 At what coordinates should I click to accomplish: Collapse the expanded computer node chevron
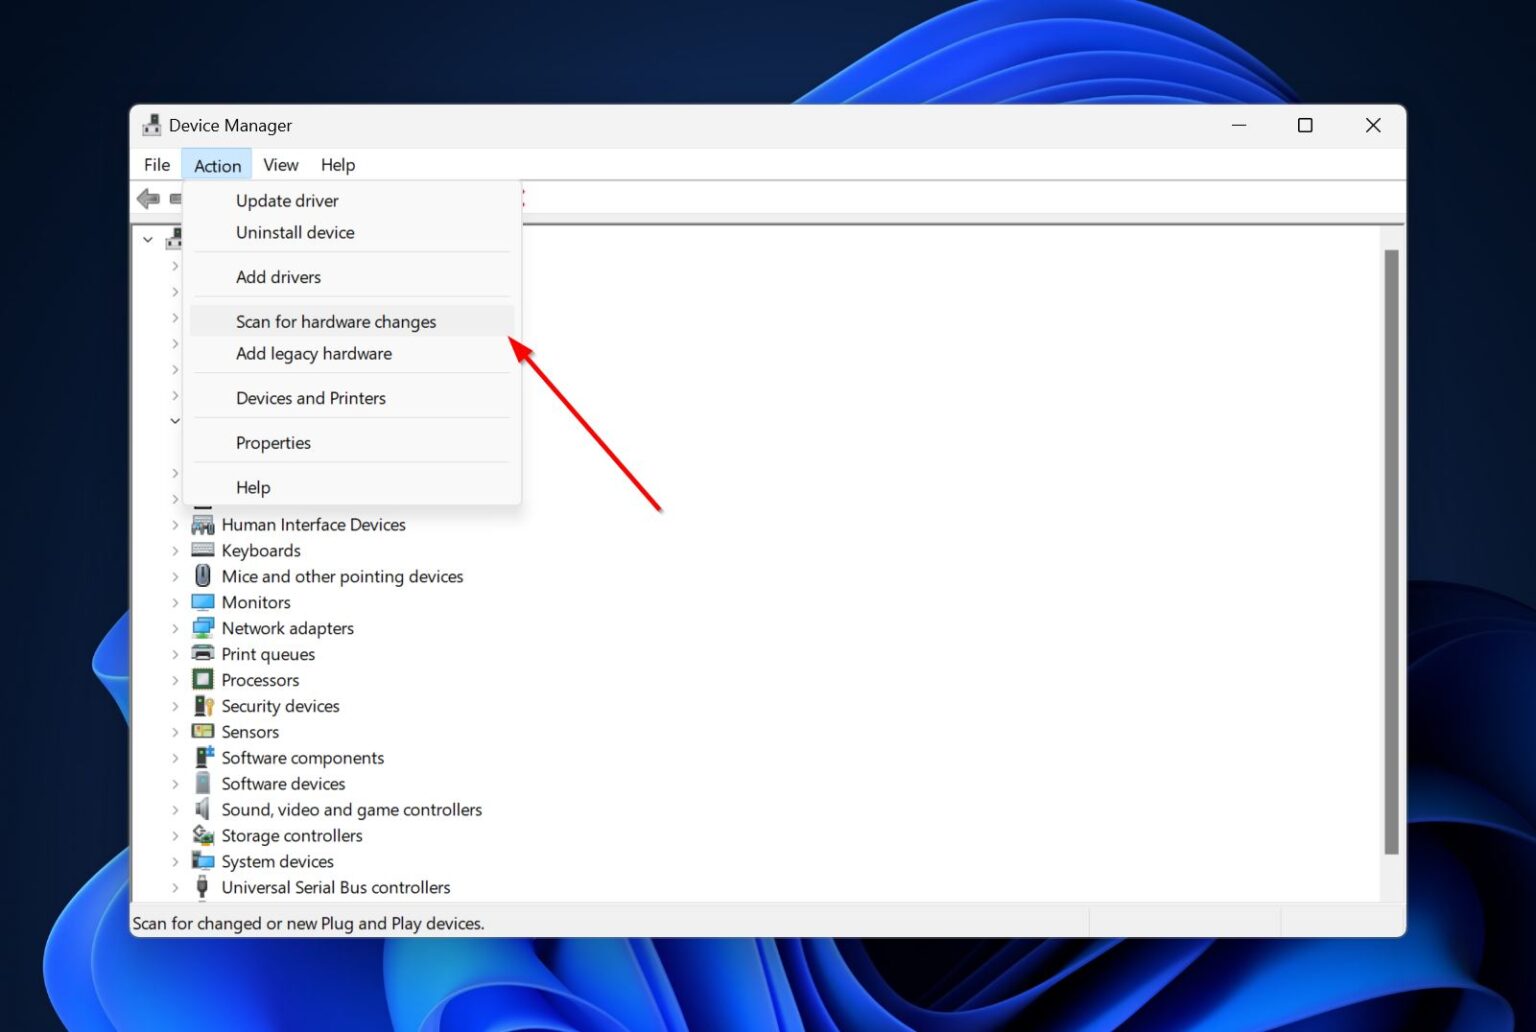147,239
